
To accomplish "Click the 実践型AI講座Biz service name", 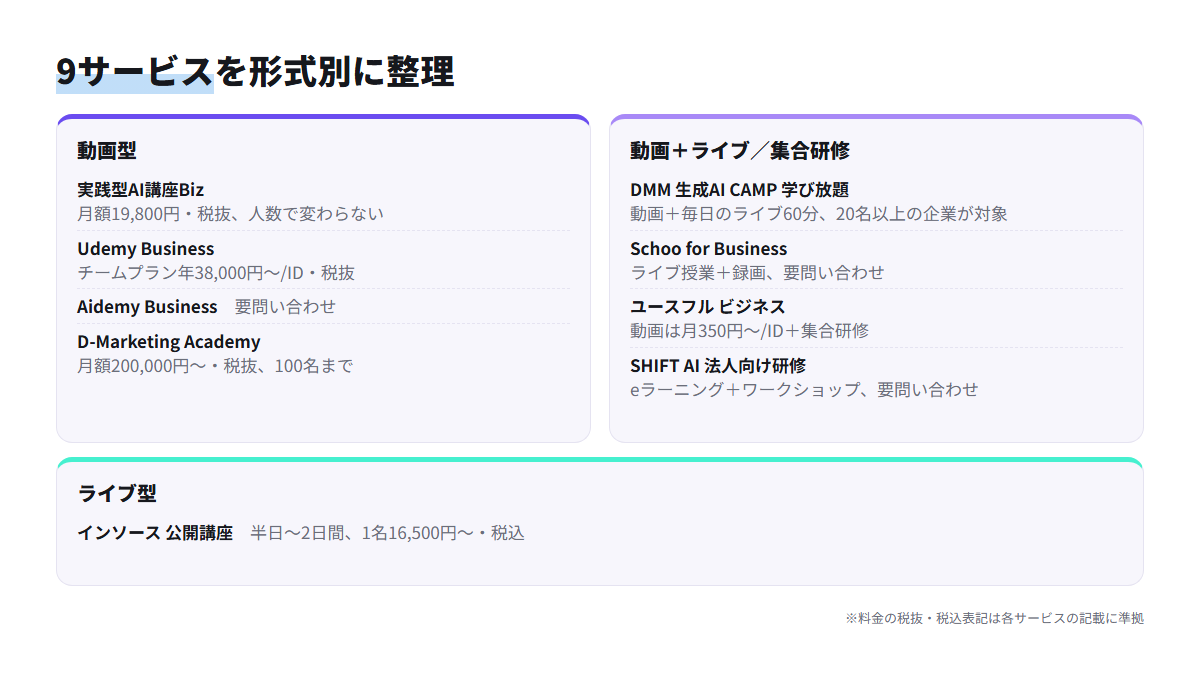I will 141,190.
